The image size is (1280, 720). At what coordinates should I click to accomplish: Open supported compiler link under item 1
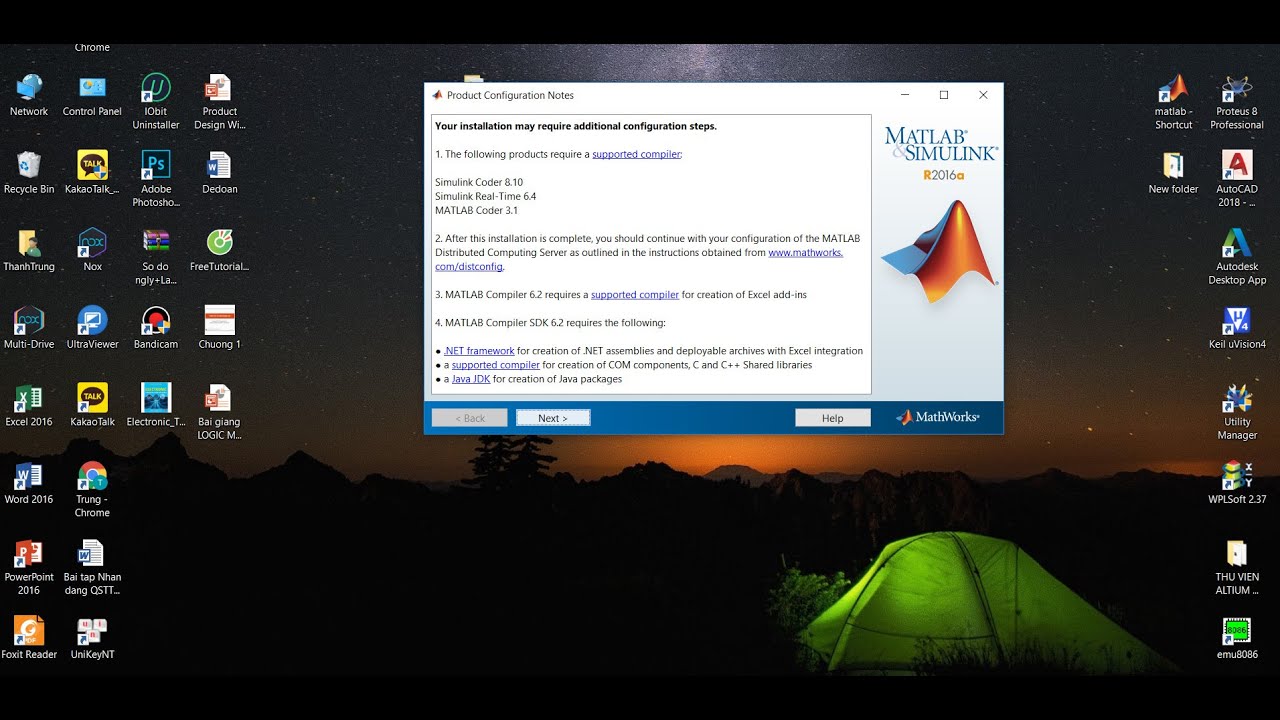tap(636, 154)
